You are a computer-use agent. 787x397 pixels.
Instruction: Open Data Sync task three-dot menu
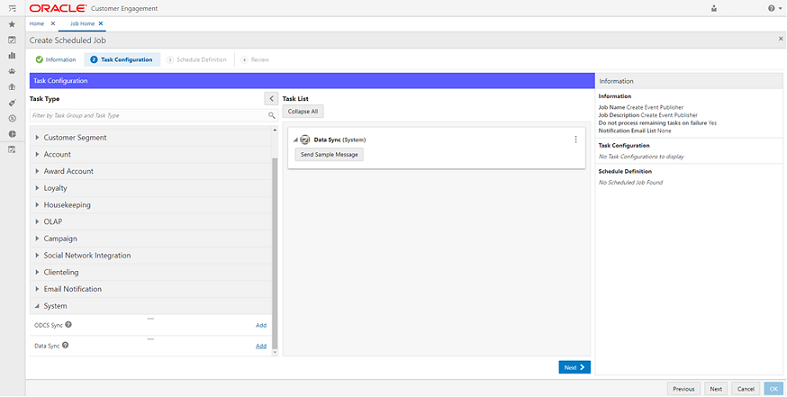pyautogui.click(x=576, y=140)
